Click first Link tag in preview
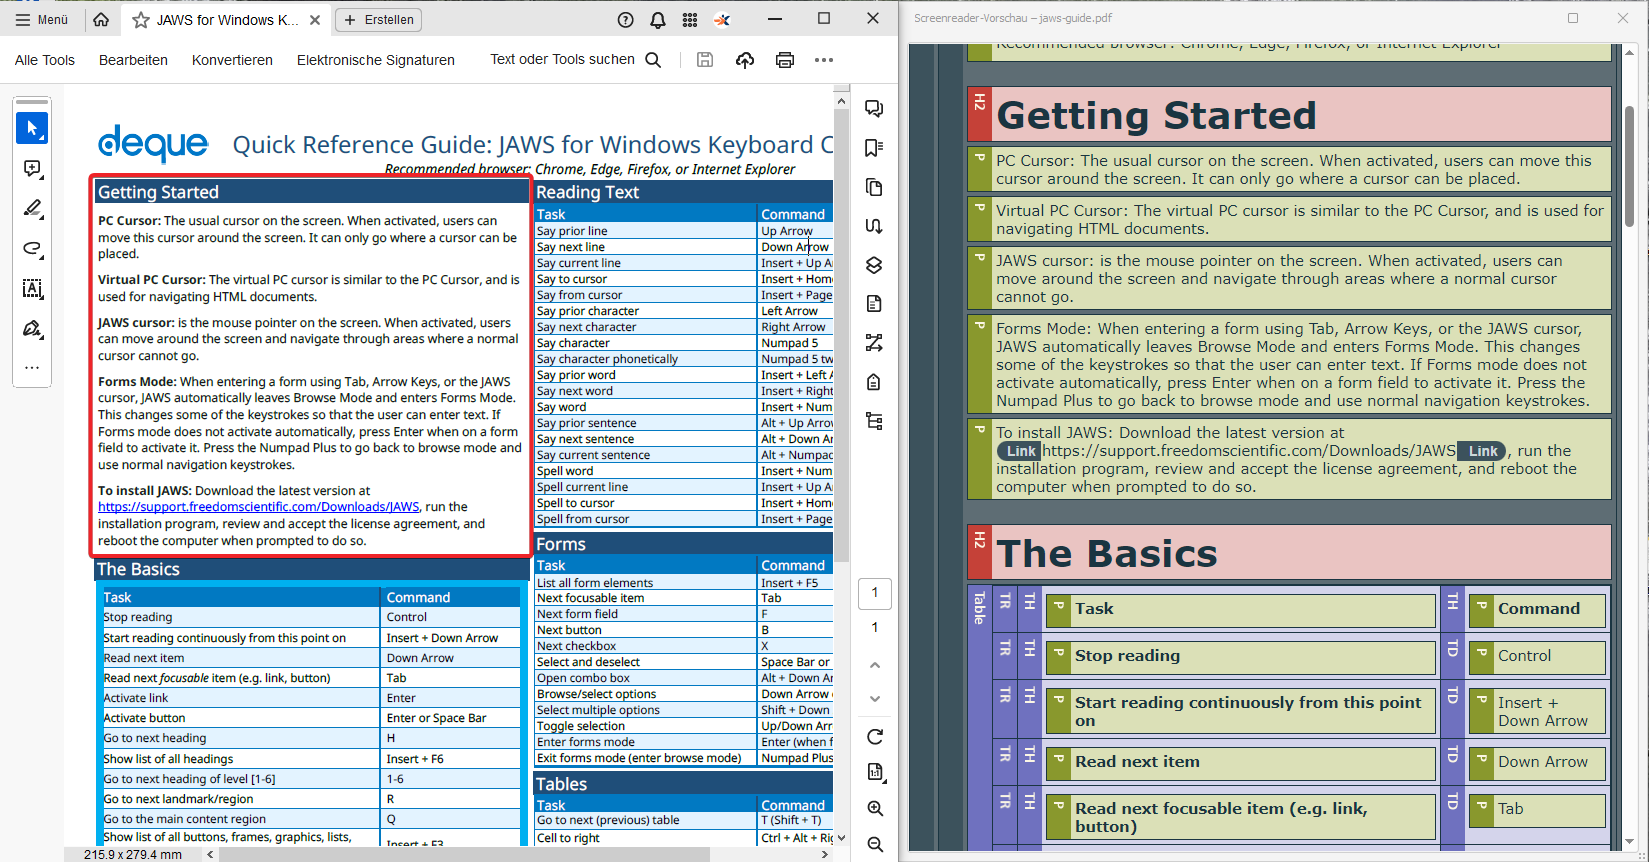 (1020, 451)
